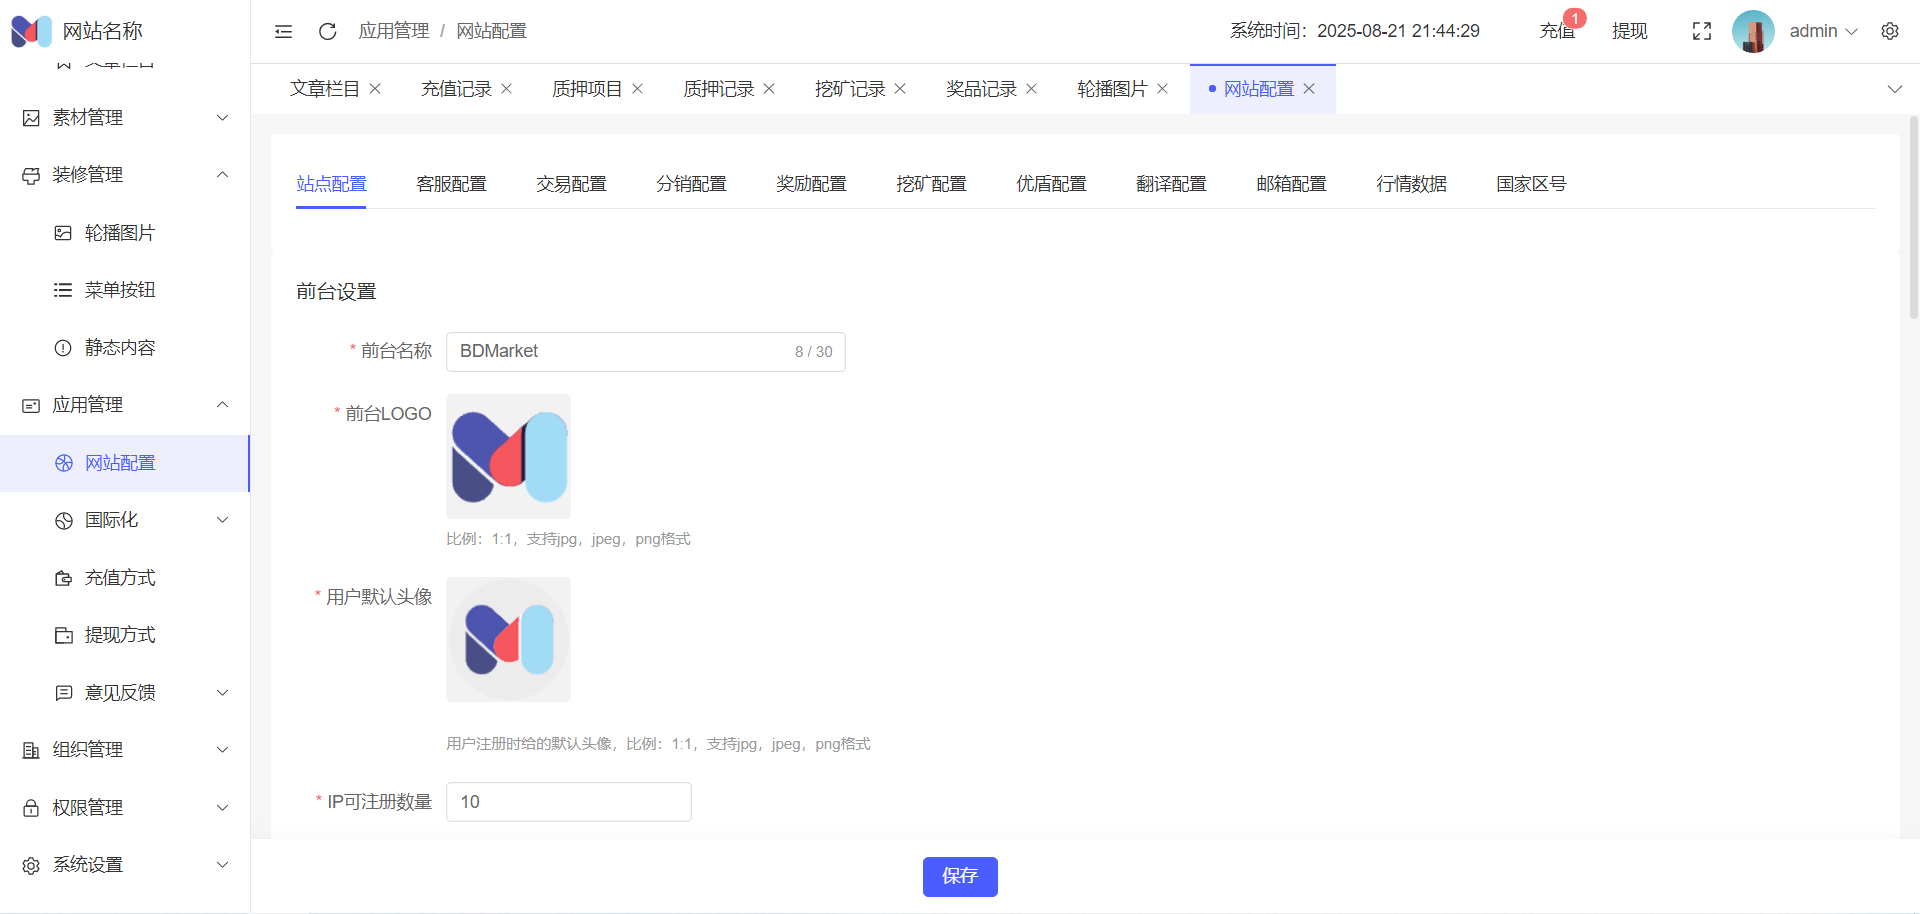Click the admin avatar picture

click(x=1752, y=32)
